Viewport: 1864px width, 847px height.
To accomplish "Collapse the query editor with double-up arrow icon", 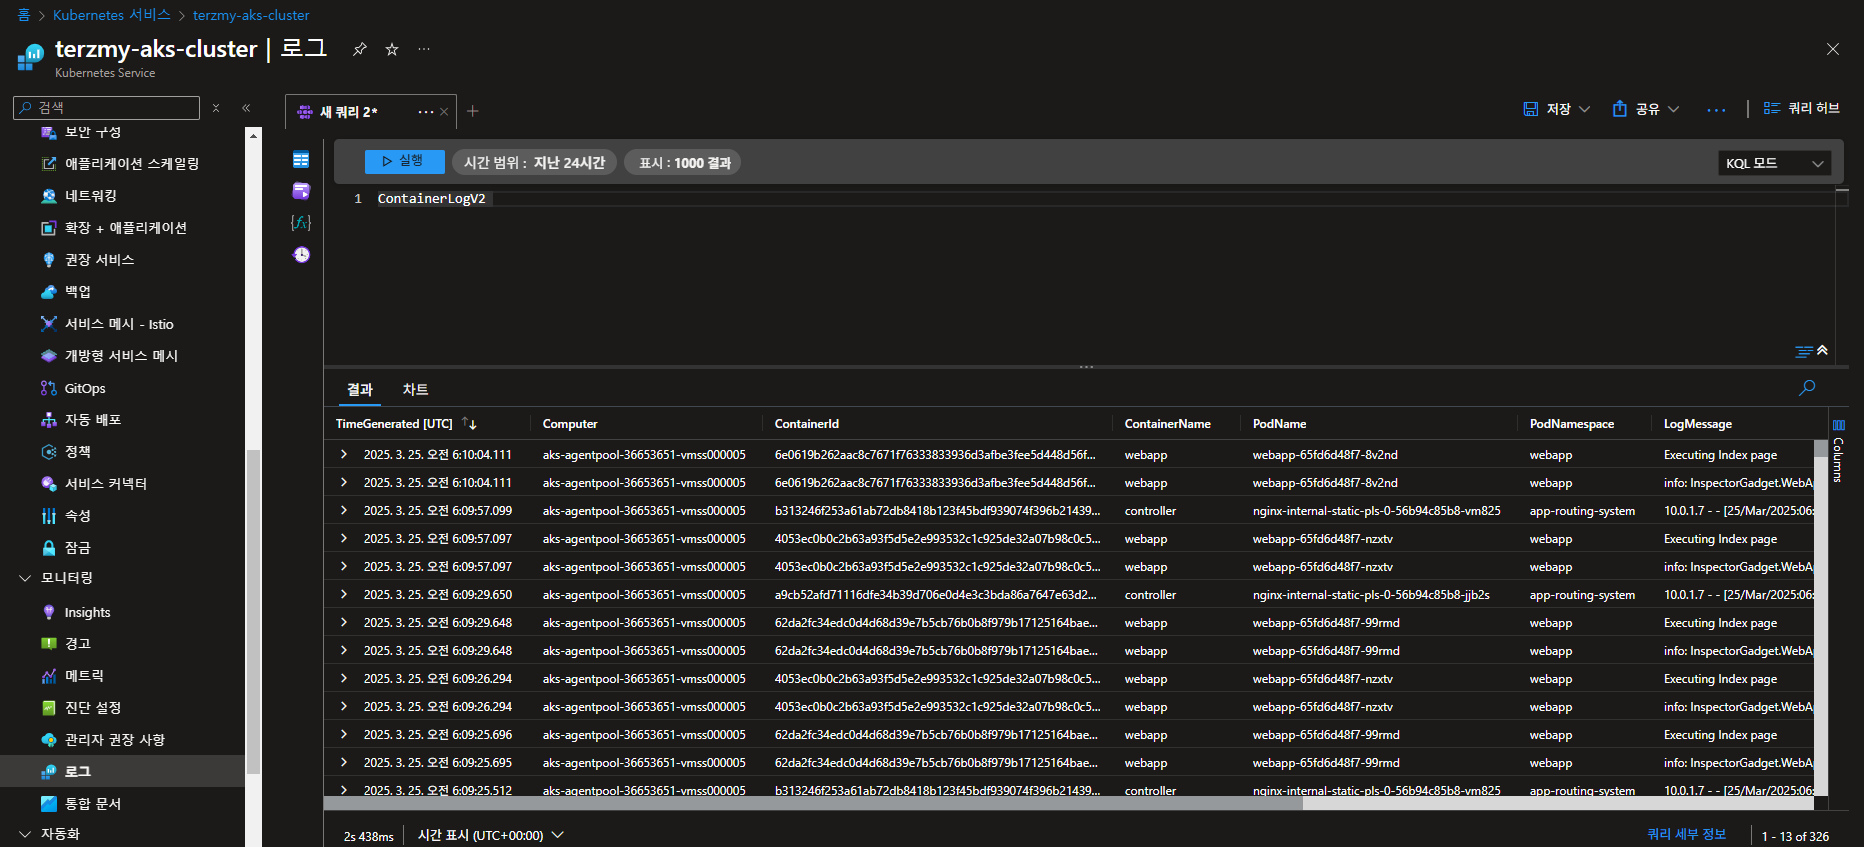I will point(1822,350).
